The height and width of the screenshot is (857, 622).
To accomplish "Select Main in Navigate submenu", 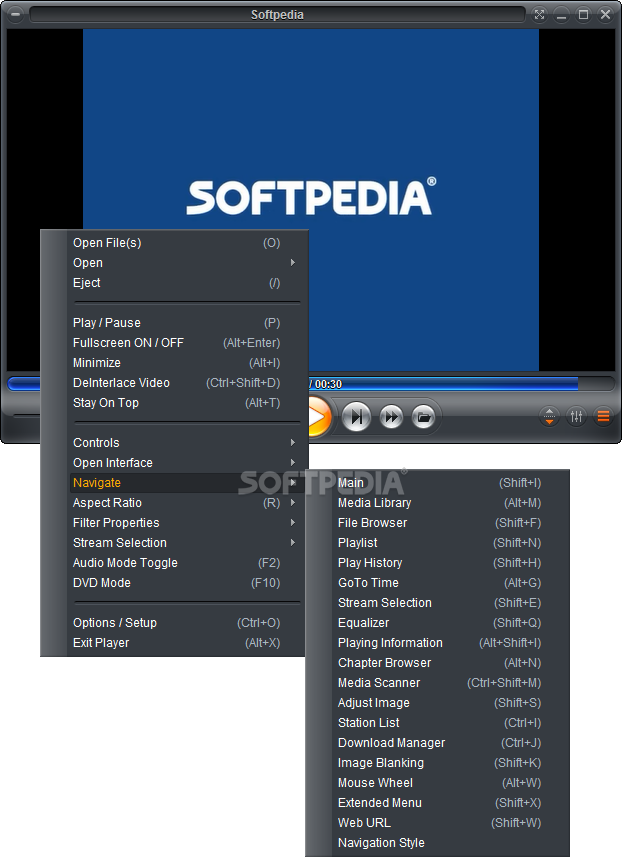I will tap(450, 483).
